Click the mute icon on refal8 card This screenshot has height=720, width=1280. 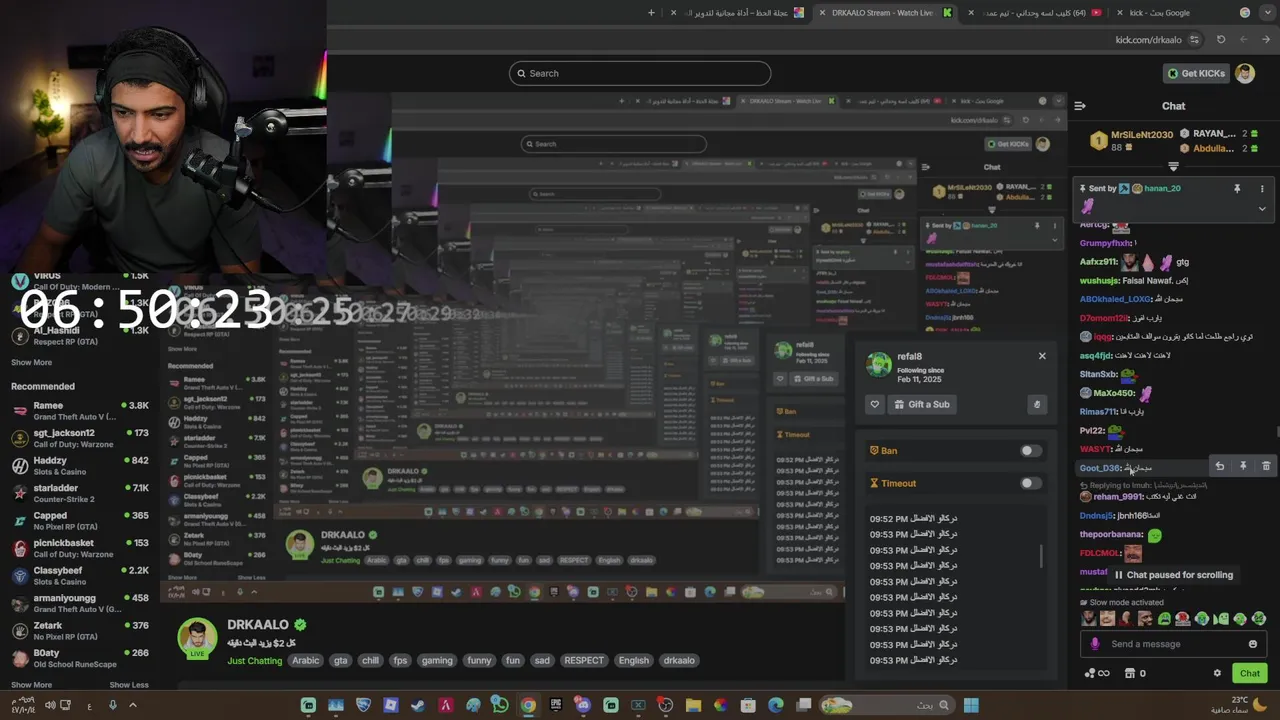(x=1036, y=404)
